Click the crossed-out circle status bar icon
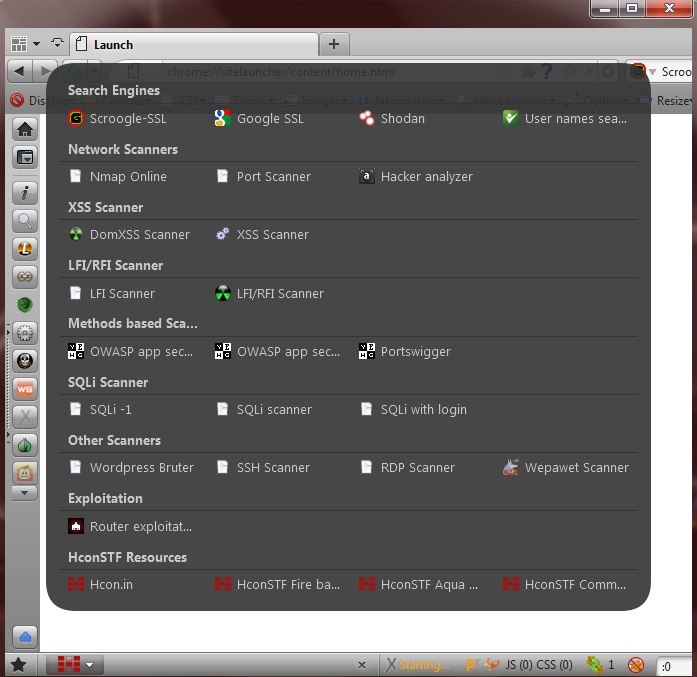 click(636, 665)
